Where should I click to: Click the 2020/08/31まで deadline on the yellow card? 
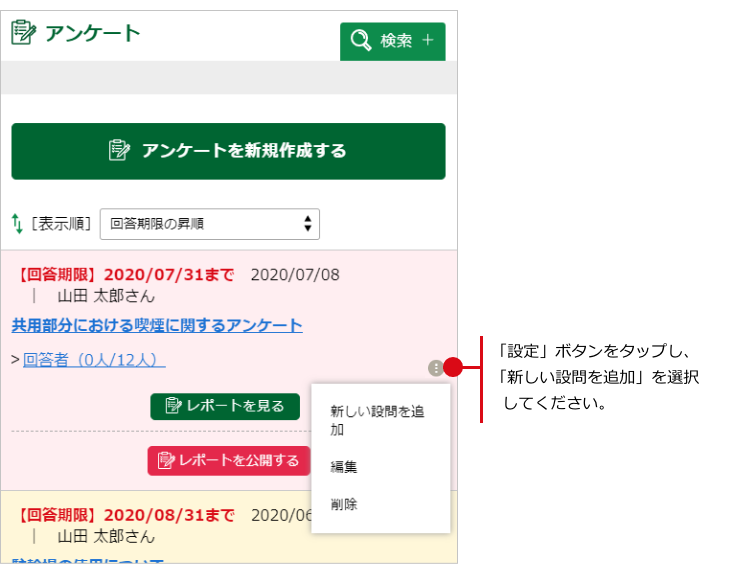(169, 515)
